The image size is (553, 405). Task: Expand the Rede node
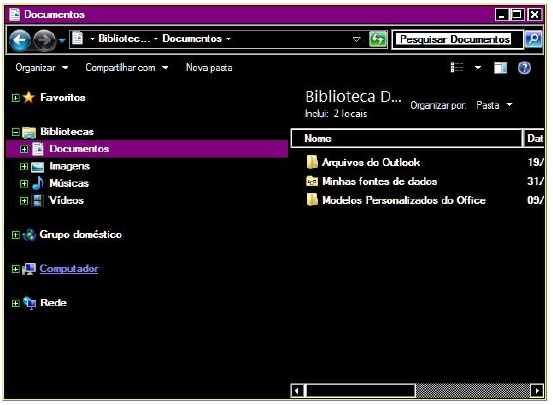tap(16, 303)
